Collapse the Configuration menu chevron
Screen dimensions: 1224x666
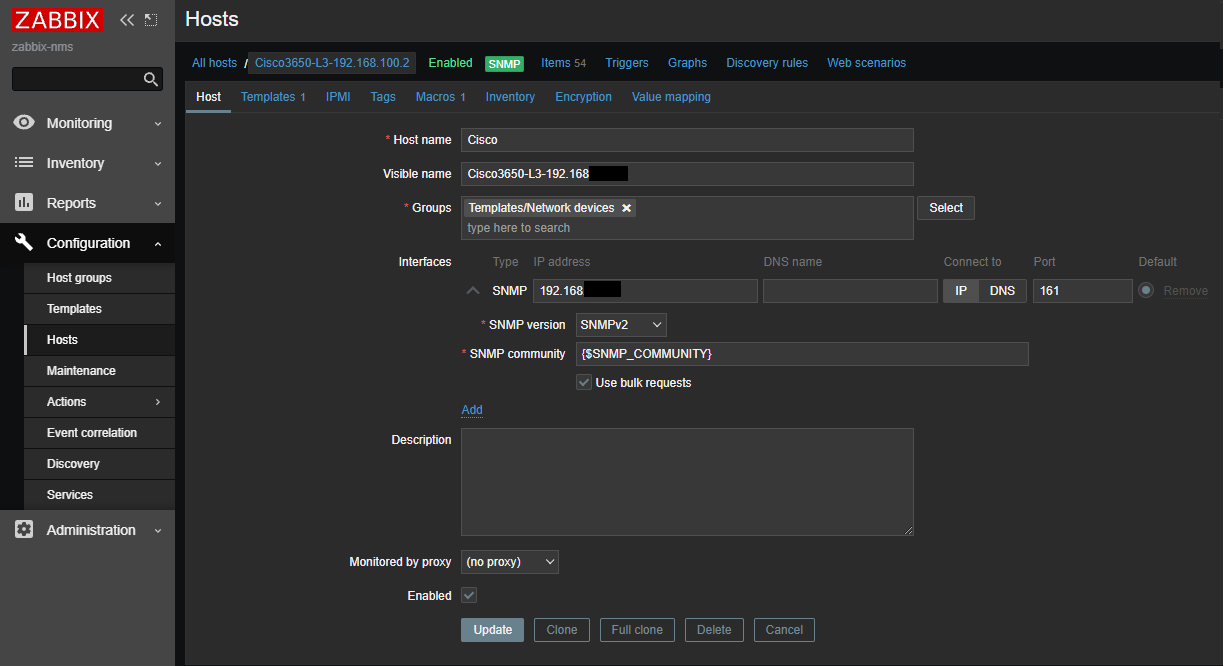[x=158, y=244]
